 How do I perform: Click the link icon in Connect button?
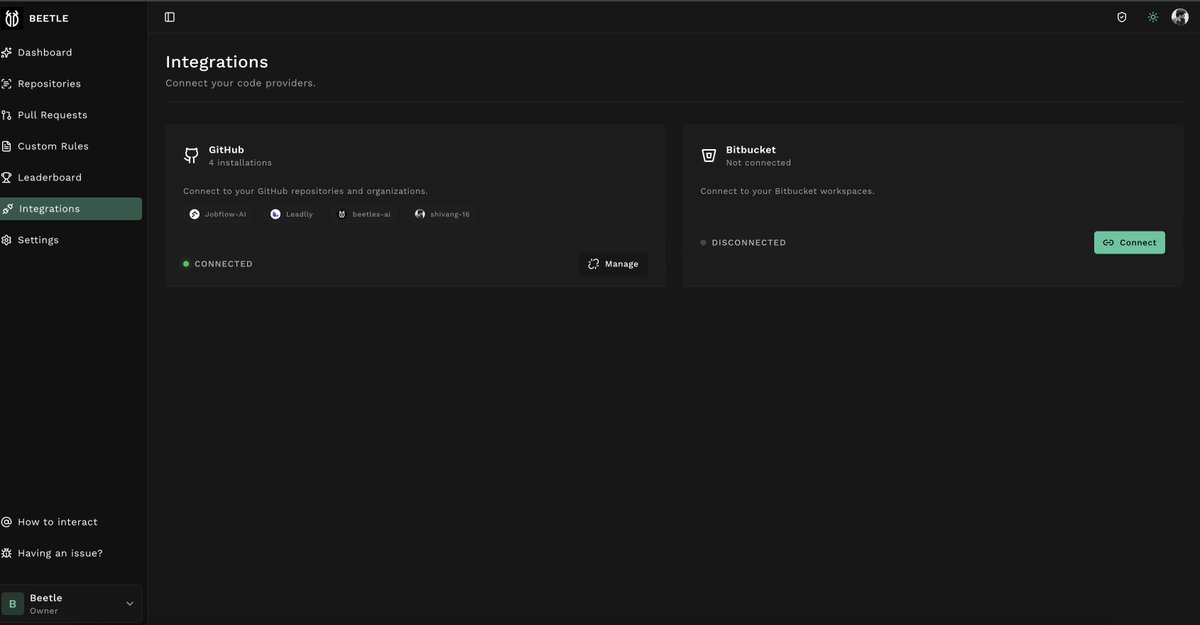[1108, 242]
